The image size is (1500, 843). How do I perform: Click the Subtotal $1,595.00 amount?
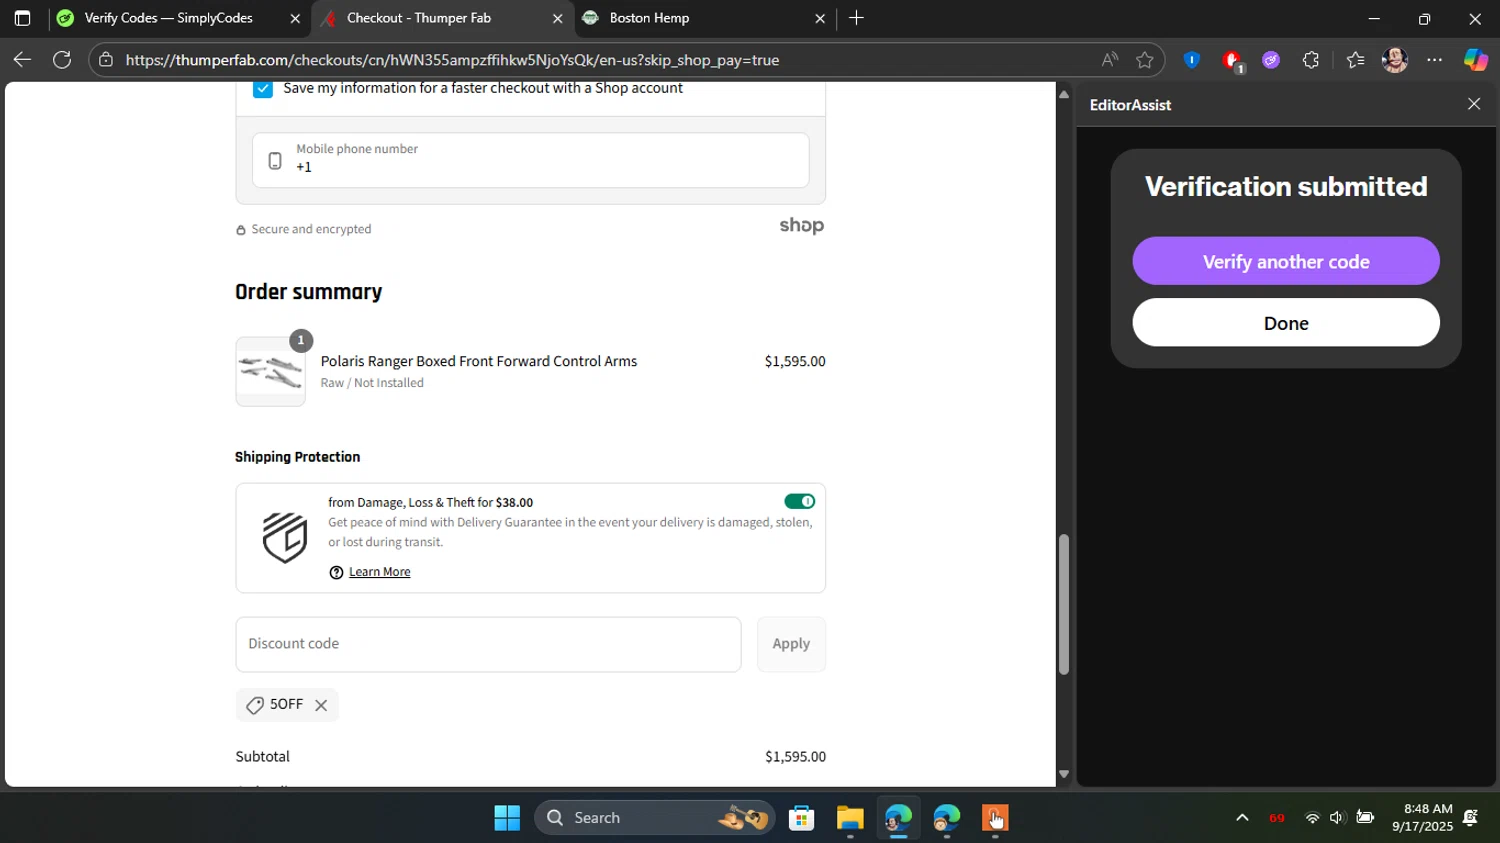pos(795,757)
